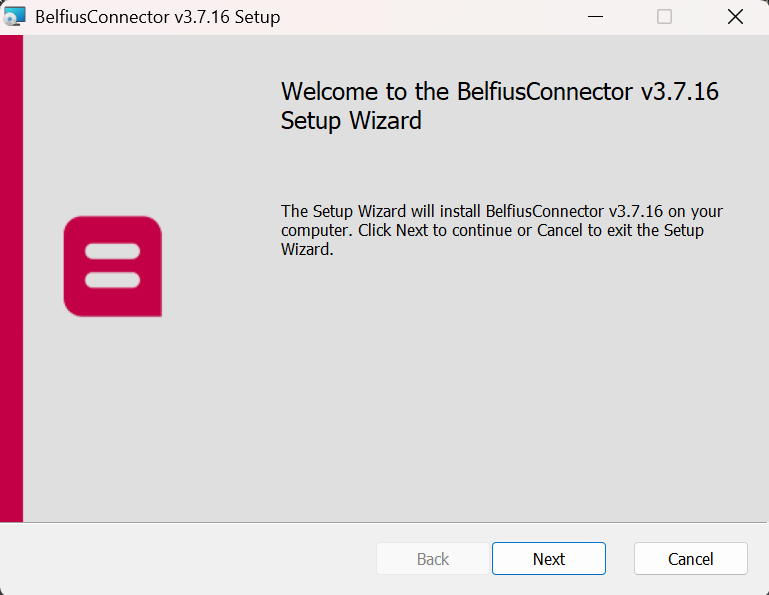Click the lower white bar in the Belfius logo
This screenshot has height=595, width=769.
(x=112, y=279)
